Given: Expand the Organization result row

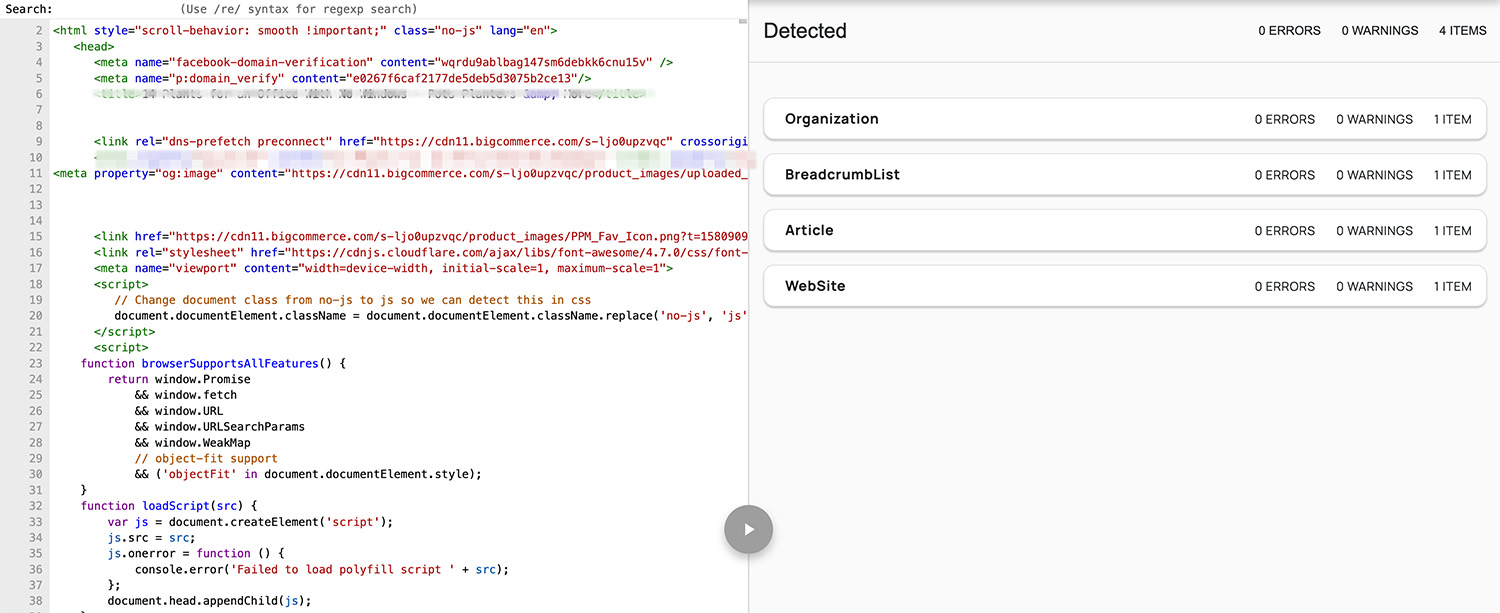Looking at the screenshot, I should 1125,119.
